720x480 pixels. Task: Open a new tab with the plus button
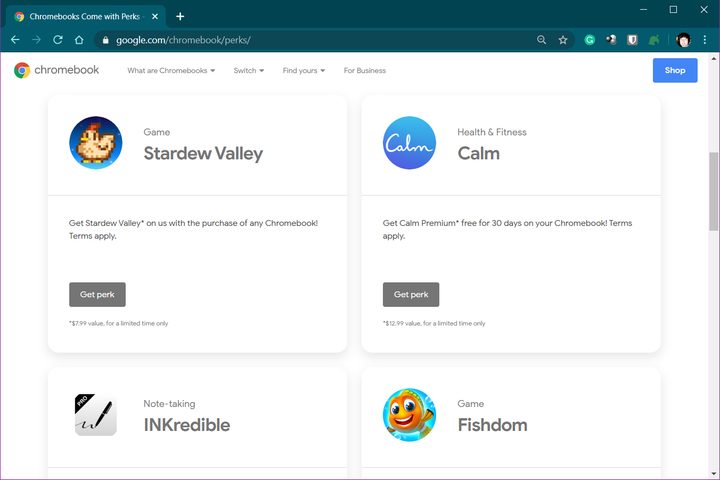point(180,17)
